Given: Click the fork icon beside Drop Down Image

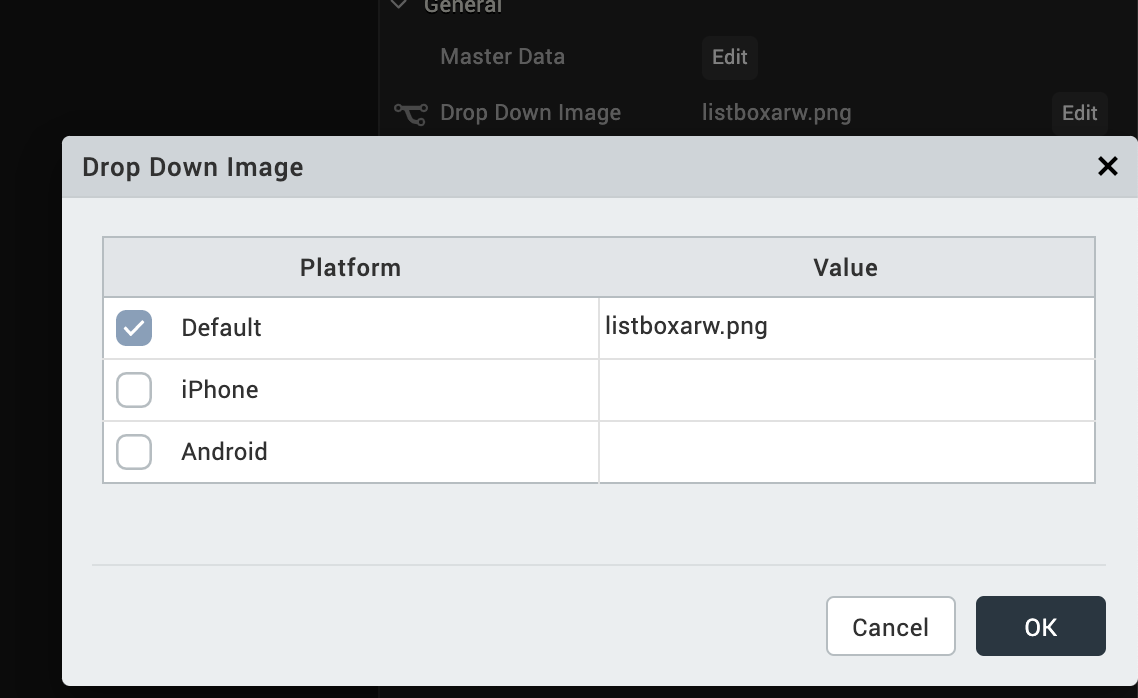Looking at the screenshot, I should 410,113.
